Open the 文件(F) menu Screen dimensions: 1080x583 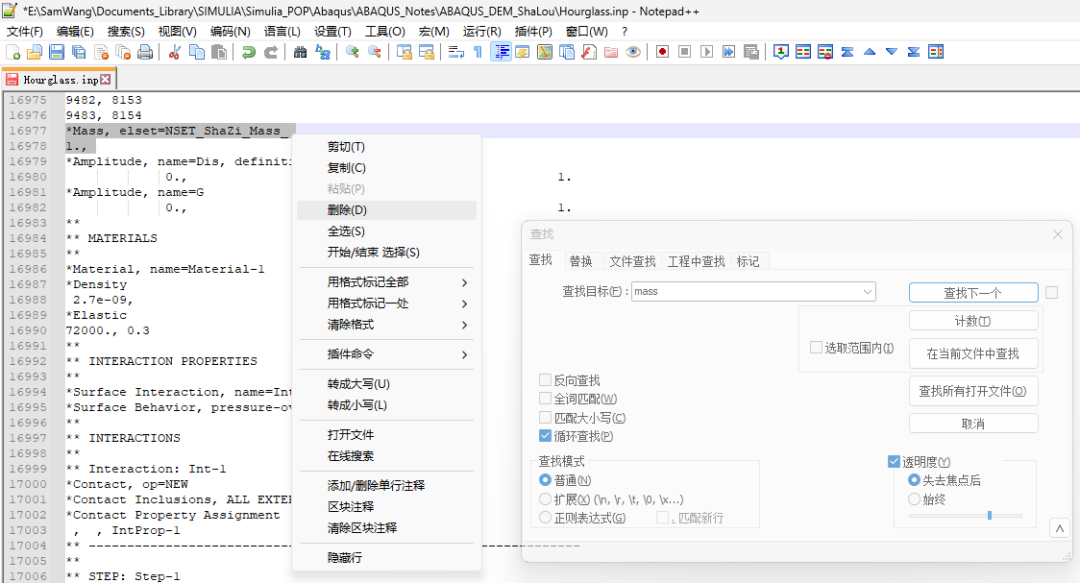(24, 32)
